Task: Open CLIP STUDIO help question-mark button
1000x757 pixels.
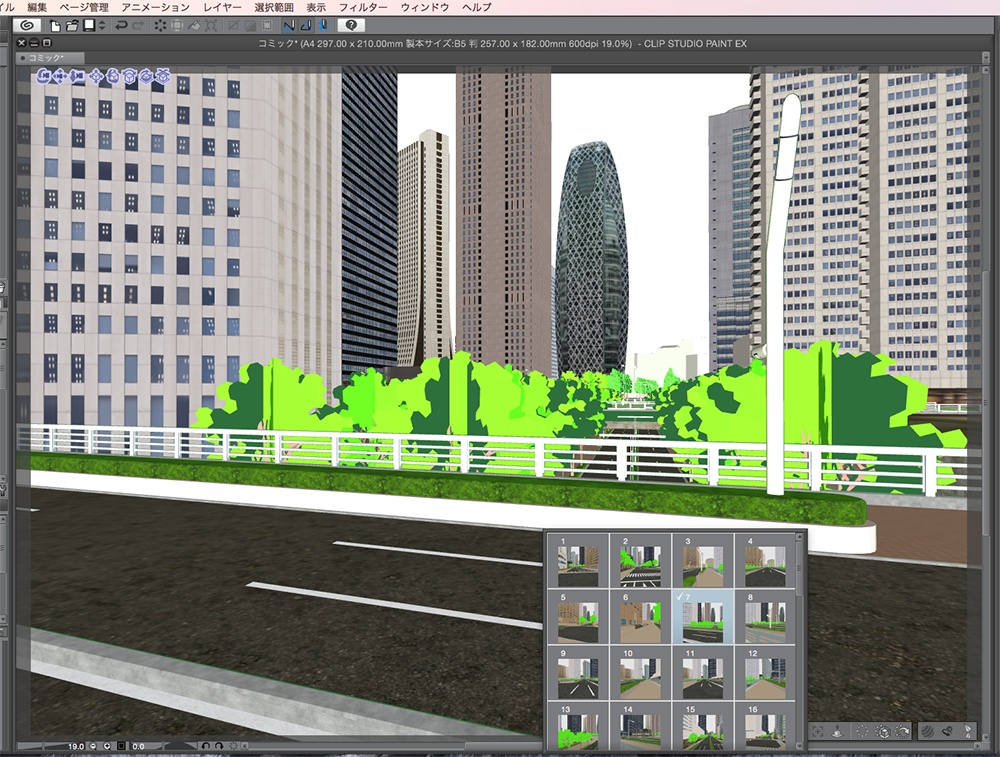Action: click(351, 26)
